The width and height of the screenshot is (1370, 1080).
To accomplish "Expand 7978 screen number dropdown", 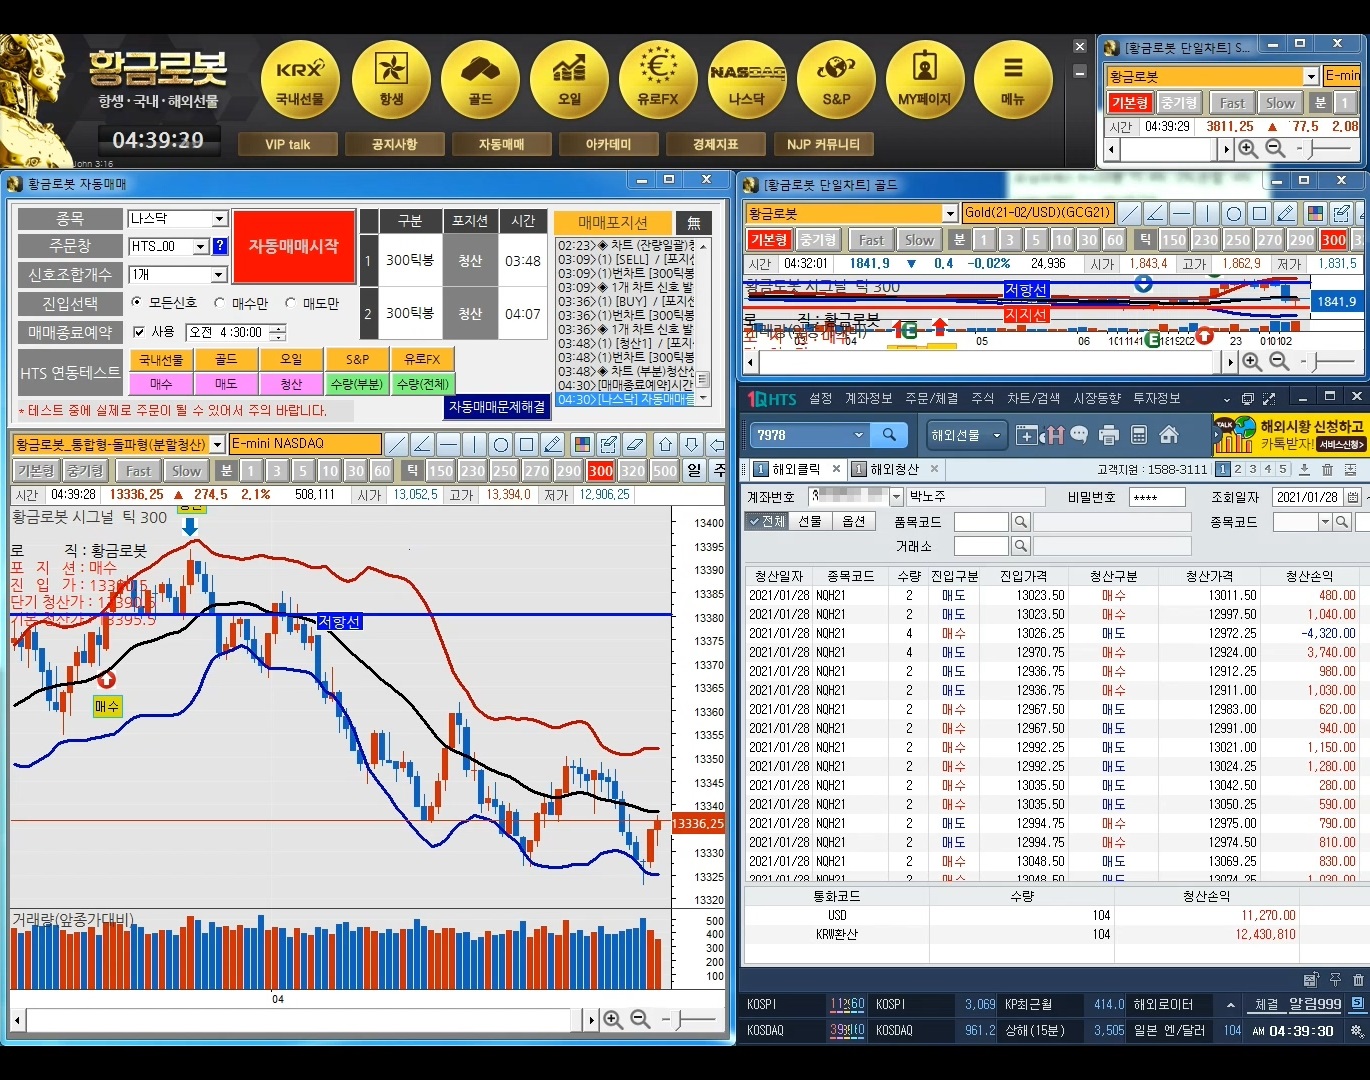I will coord(858,435).
